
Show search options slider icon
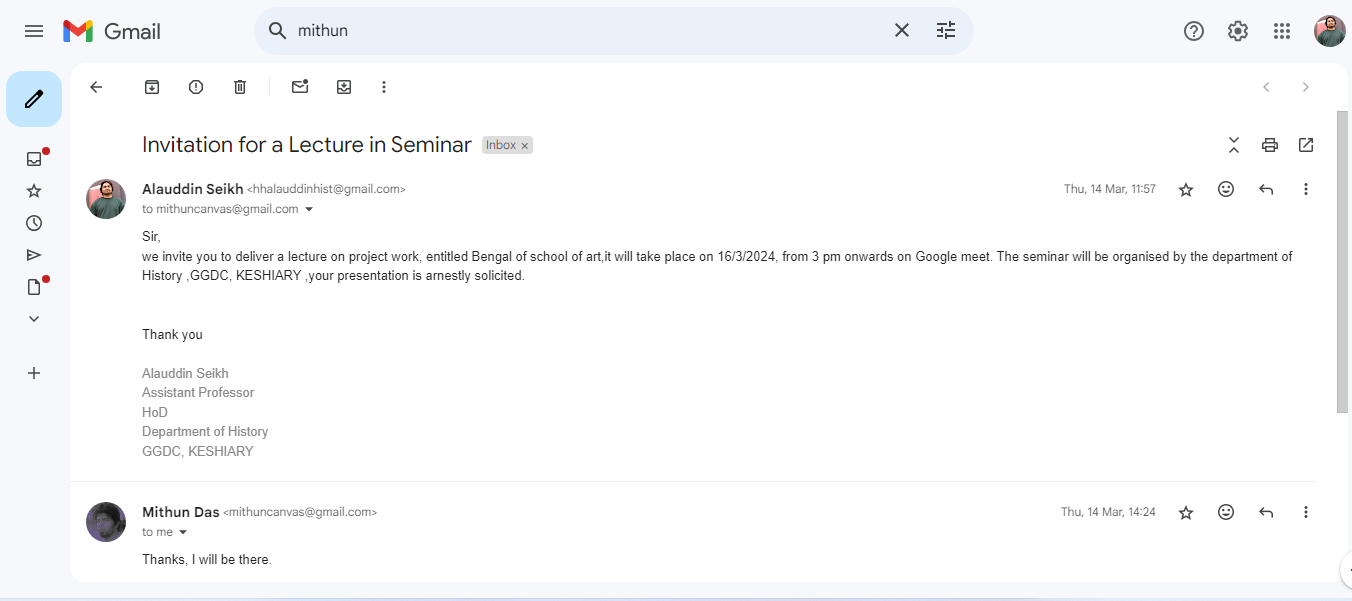coord(946,30)
